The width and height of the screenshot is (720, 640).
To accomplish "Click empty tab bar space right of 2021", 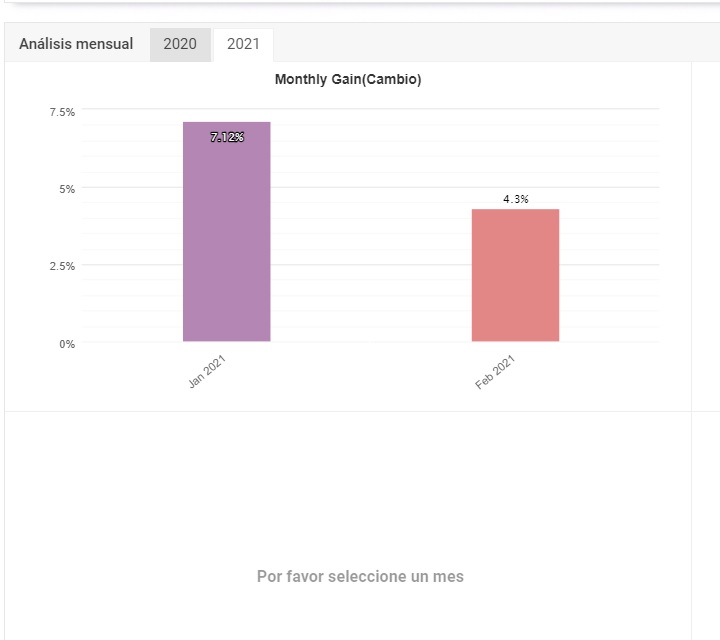I will pyautogui.click(x=500, y=44).
